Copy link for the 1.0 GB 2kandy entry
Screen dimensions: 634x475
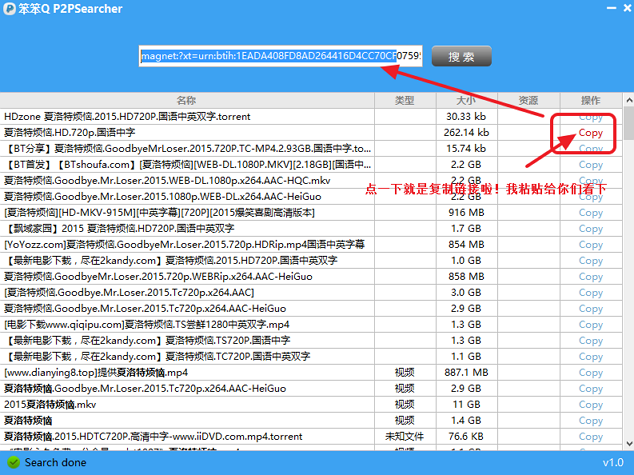(x=590, y=261)
